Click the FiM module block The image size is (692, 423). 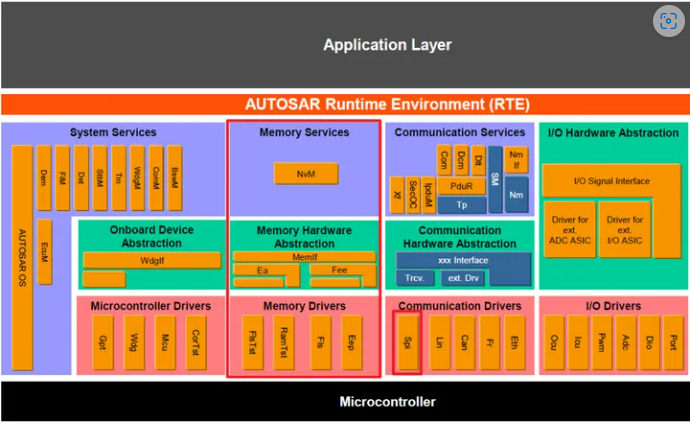[x=62, y=178]
